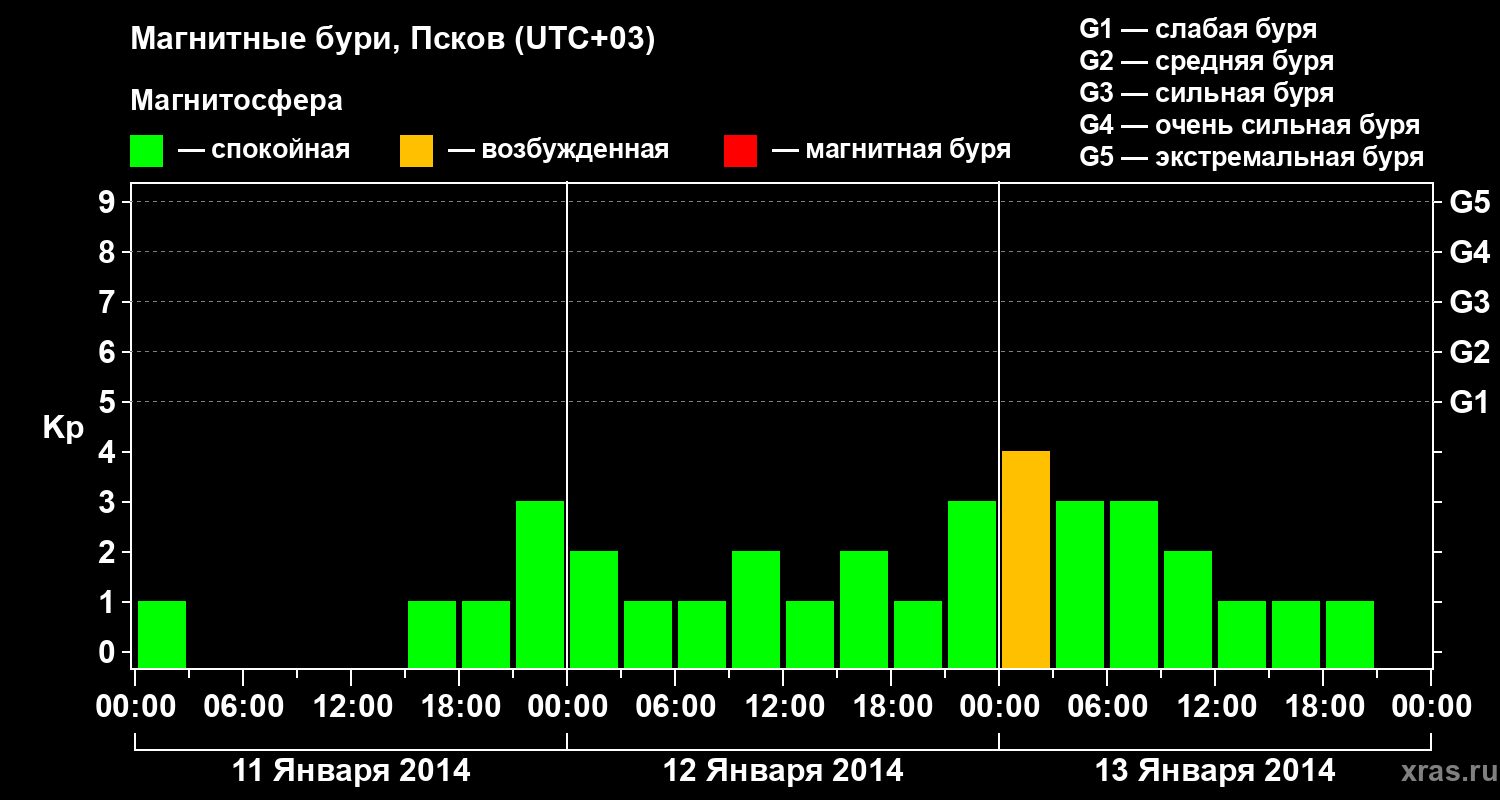Click the Kp 3 bar for 21:00 on 12 January
The image size is (1500, 800).
[972, 584]
